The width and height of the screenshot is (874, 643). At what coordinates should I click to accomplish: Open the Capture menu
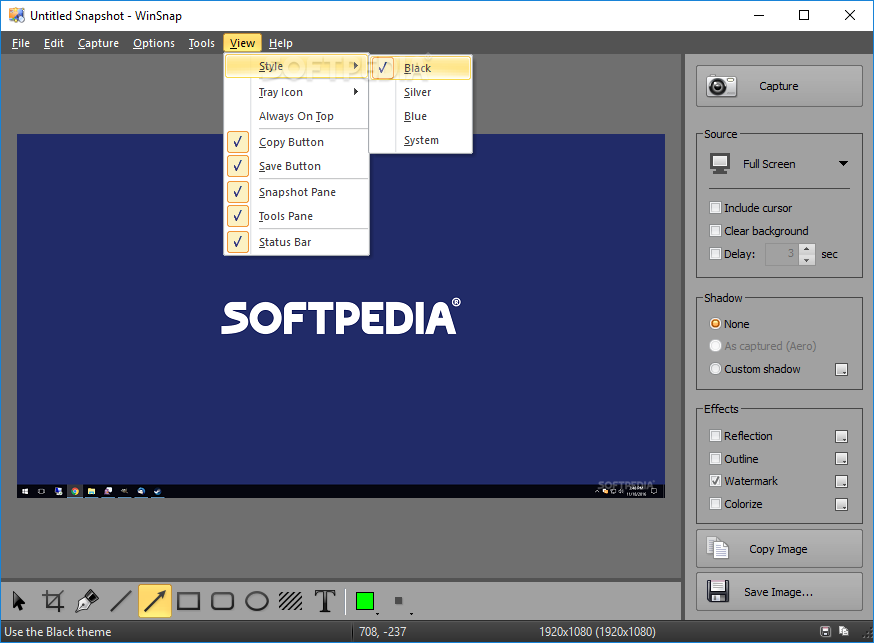tap(98, 43)
